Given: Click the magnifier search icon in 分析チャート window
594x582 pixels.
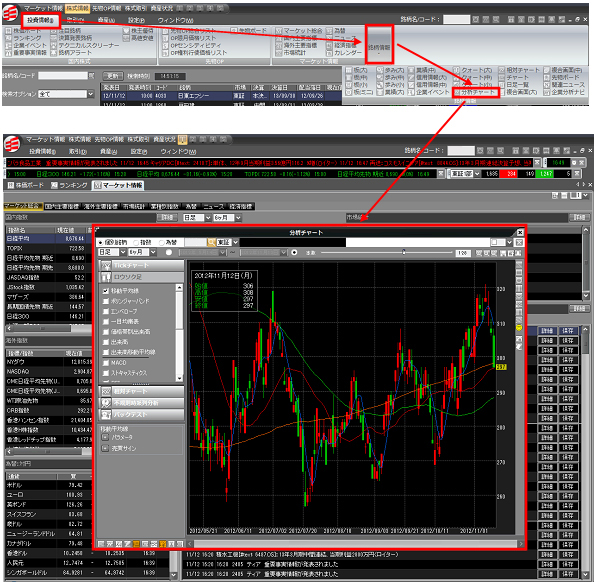Looking at the screenshot, I should point(211,242).
